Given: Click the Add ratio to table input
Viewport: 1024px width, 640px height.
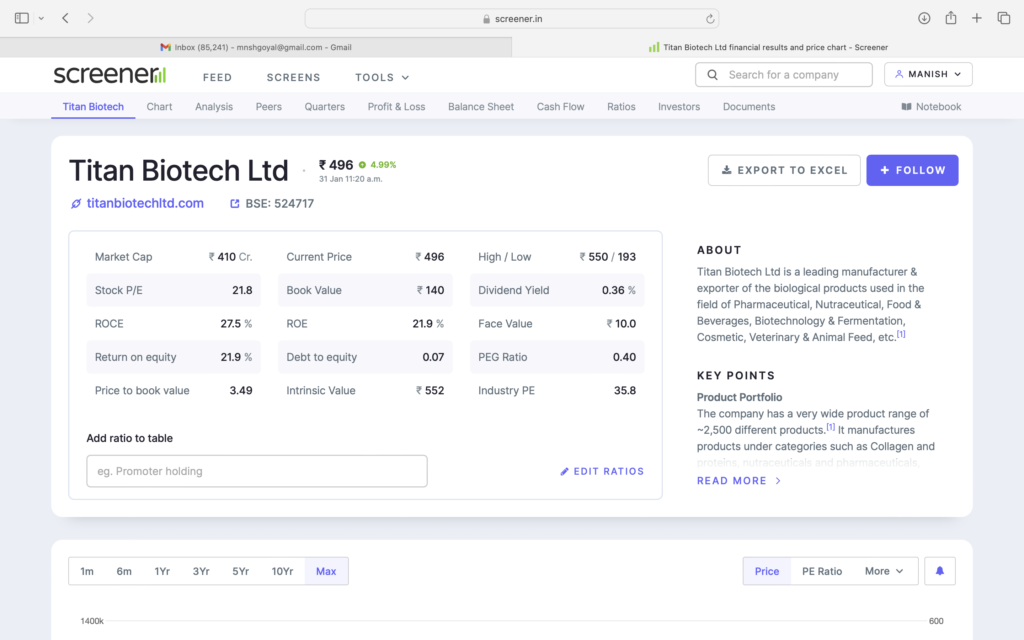Looking at the screenshot, I should coord(257,471).
